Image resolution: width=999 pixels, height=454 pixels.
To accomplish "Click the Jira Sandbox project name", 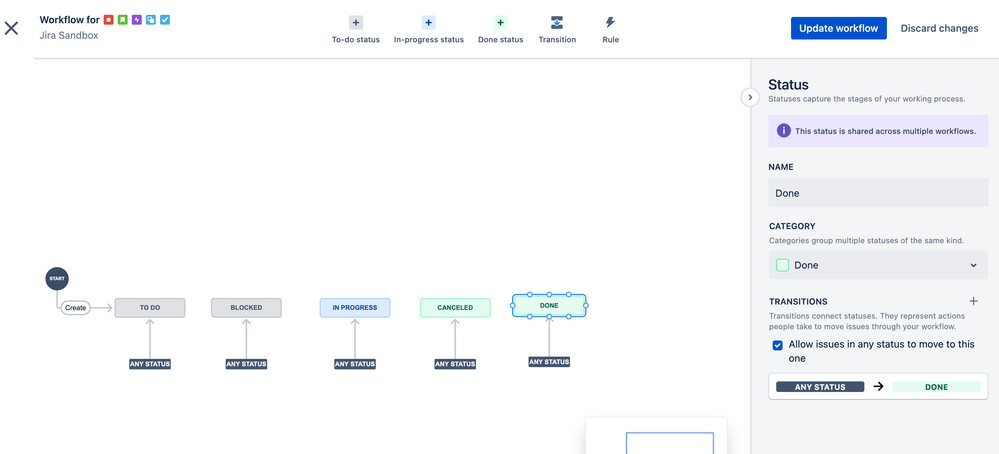I will click(69, 36).
